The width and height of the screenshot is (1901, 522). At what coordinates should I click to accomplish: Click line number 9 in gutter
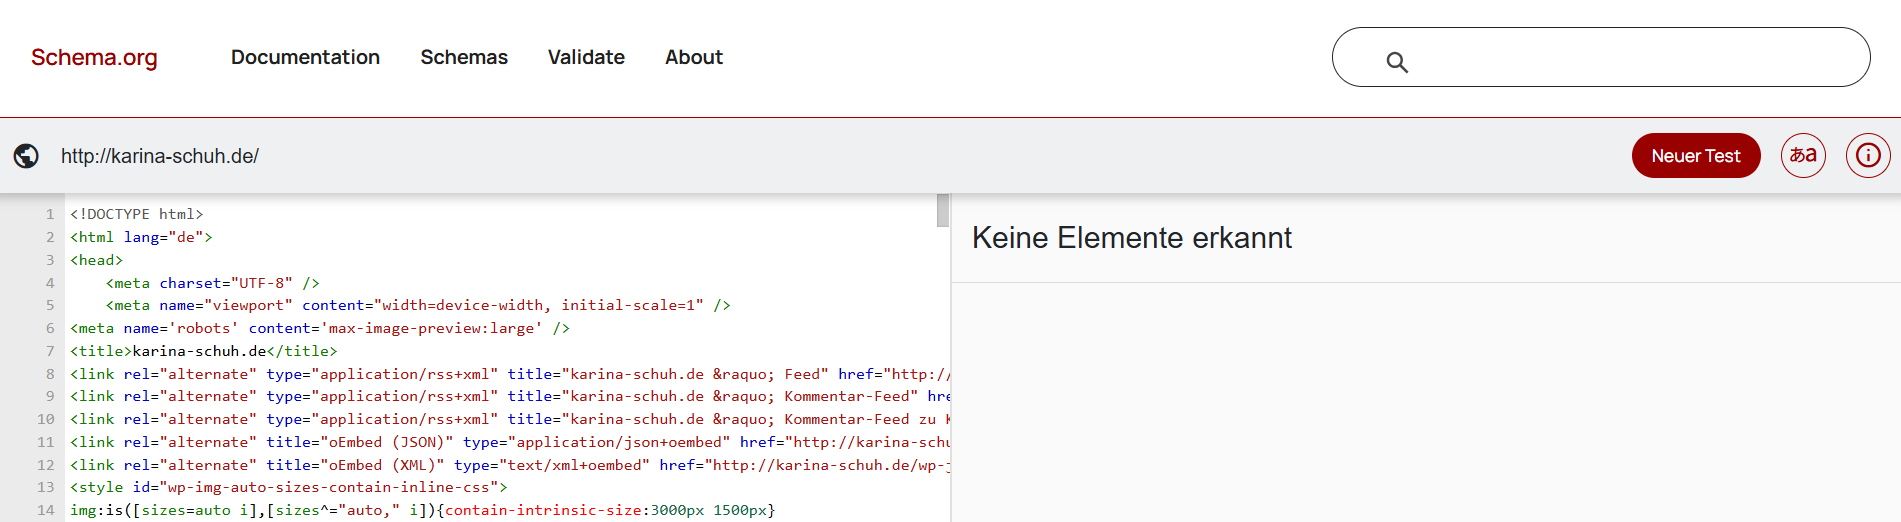[50, 396]
